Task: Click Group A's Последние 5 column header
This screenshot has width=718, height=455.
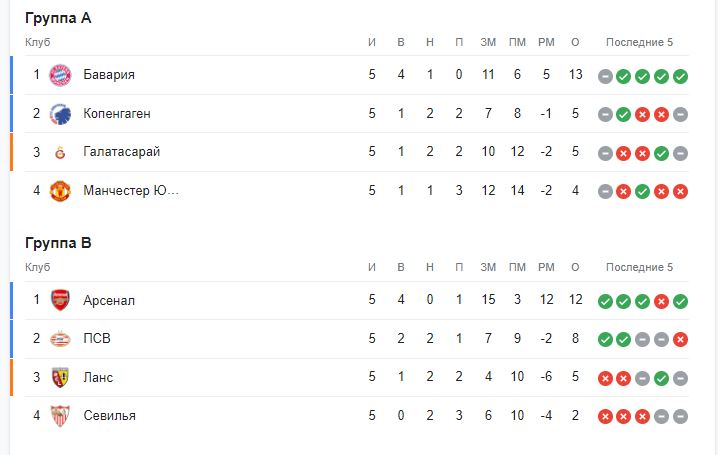Action: pos(639,42)
